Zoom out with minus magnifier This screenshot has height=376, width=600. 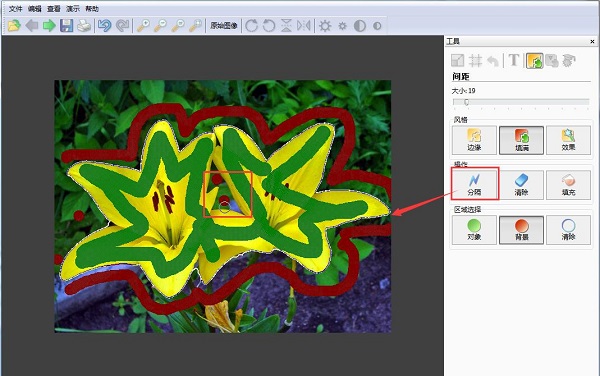click(160, 26)
